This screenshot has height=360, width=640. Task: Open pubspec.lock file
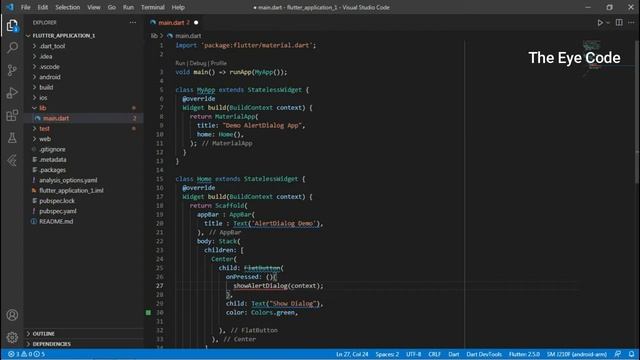pos(57,201)
